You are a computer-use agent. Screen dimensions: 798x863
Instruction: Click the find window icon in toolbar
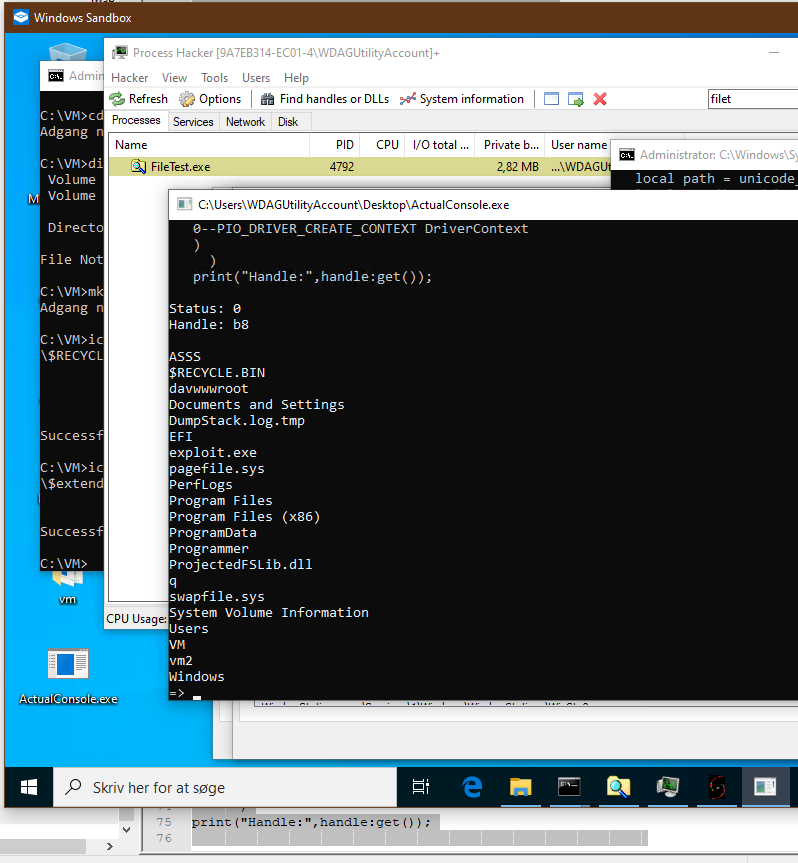point(551,99)
